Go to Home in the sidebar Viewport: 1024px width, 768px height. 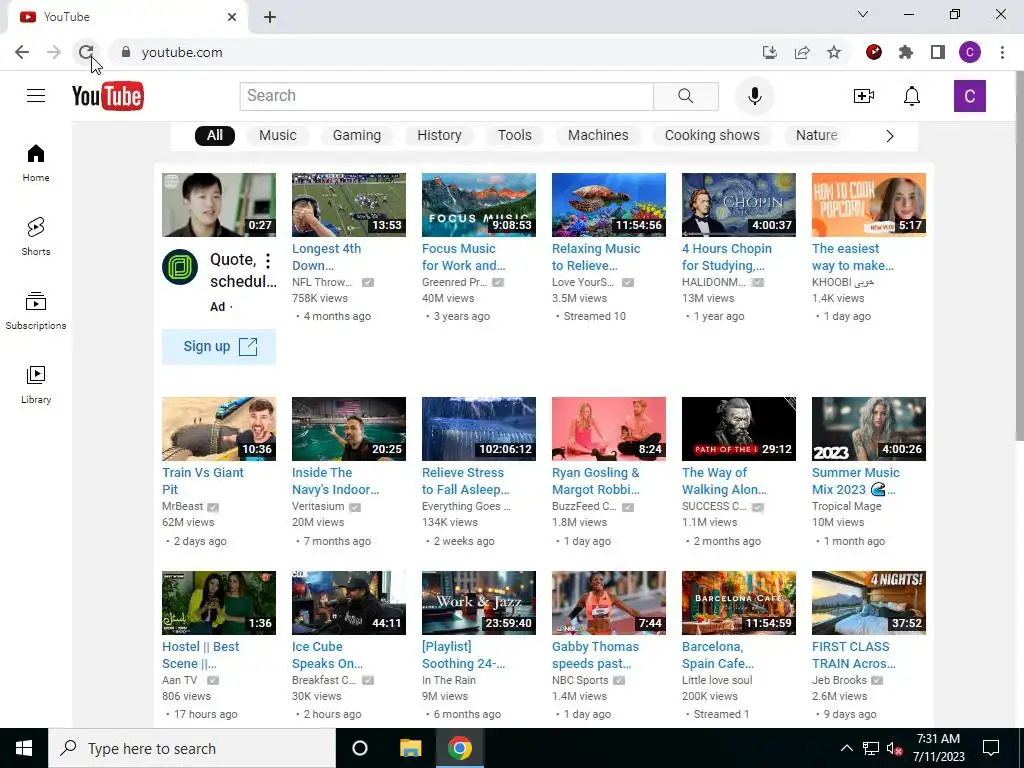(36, 163)
